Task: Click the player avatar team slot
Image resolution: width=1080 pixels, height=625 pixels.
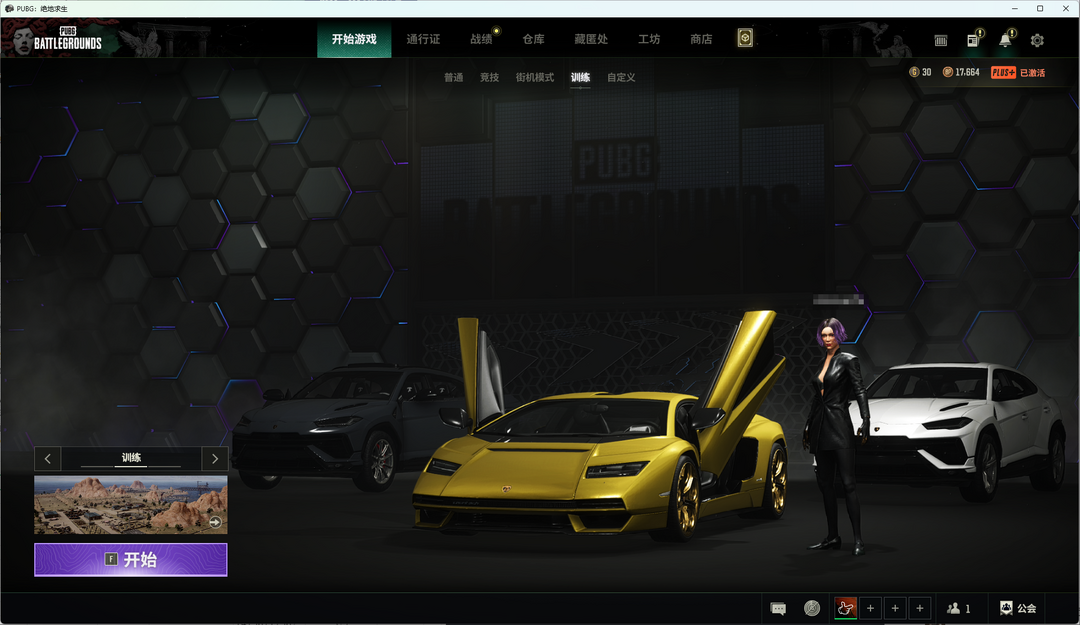Action: 845,608
